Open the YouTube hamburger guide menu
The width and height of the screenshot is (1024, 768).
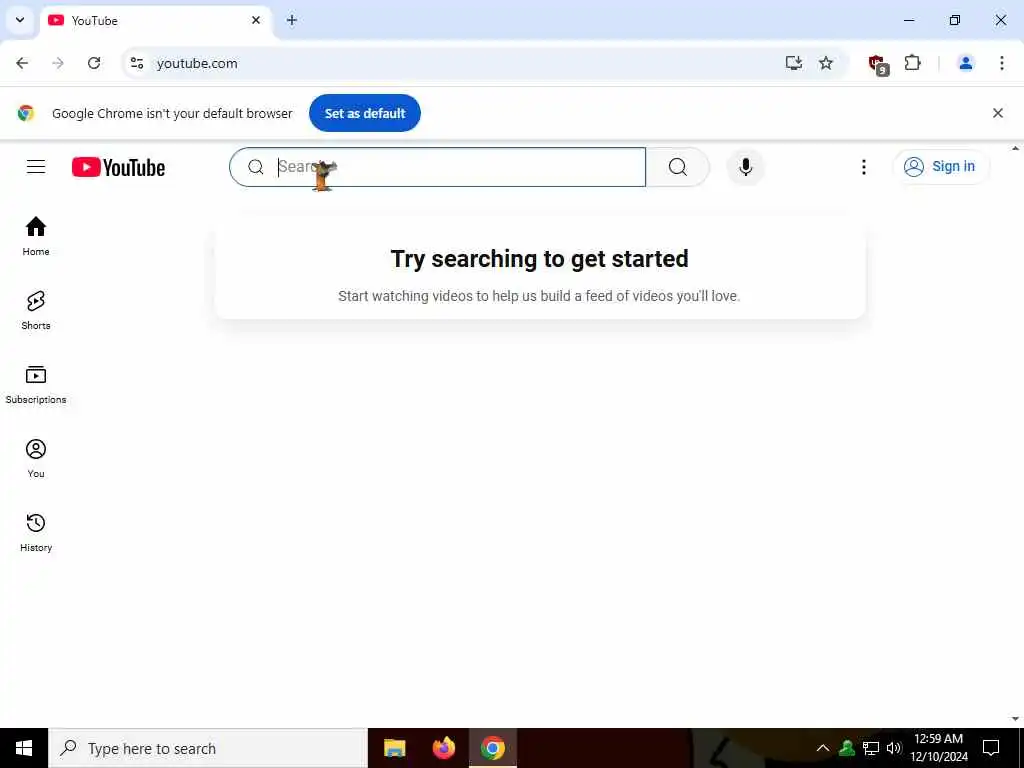36,167
